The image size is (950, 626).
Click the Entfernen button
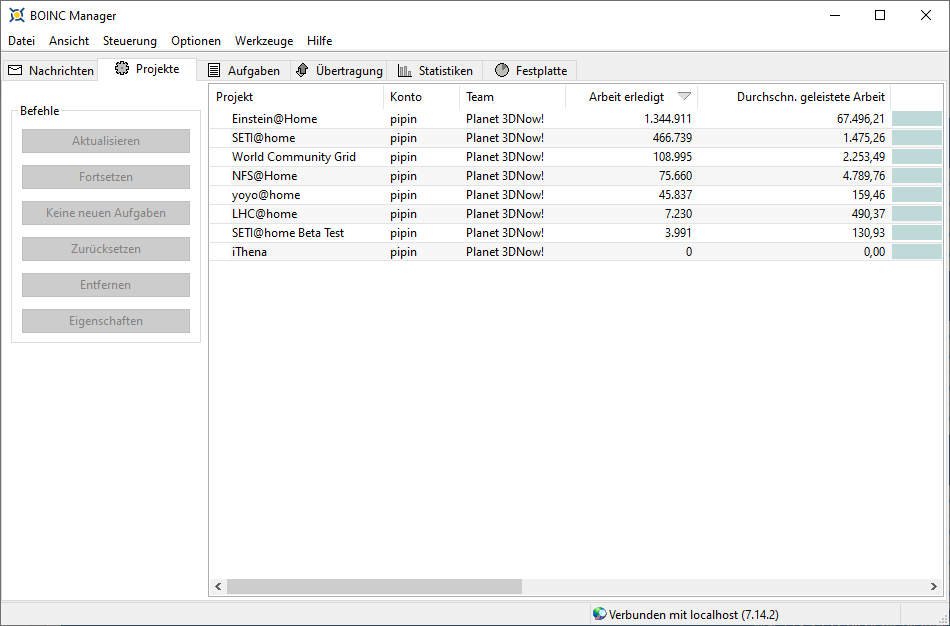point(106,285)
